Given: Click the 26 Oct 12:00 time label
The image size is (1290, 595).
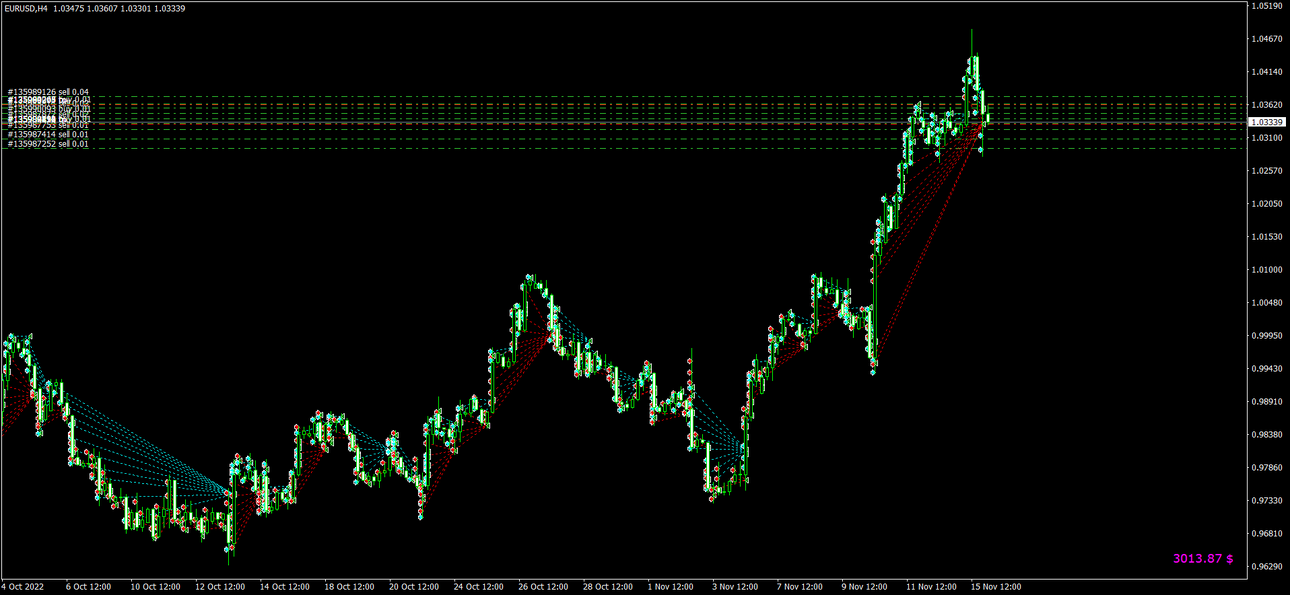Looking at the screenshot, I should click(x=544, y=587).
